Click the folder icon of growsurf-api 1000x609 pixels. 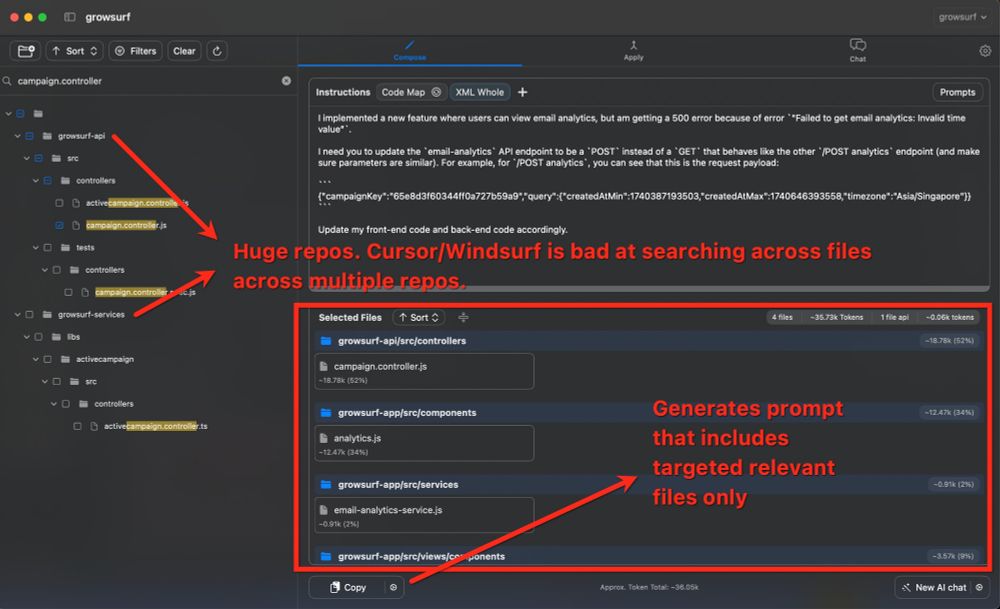[47, 136]
